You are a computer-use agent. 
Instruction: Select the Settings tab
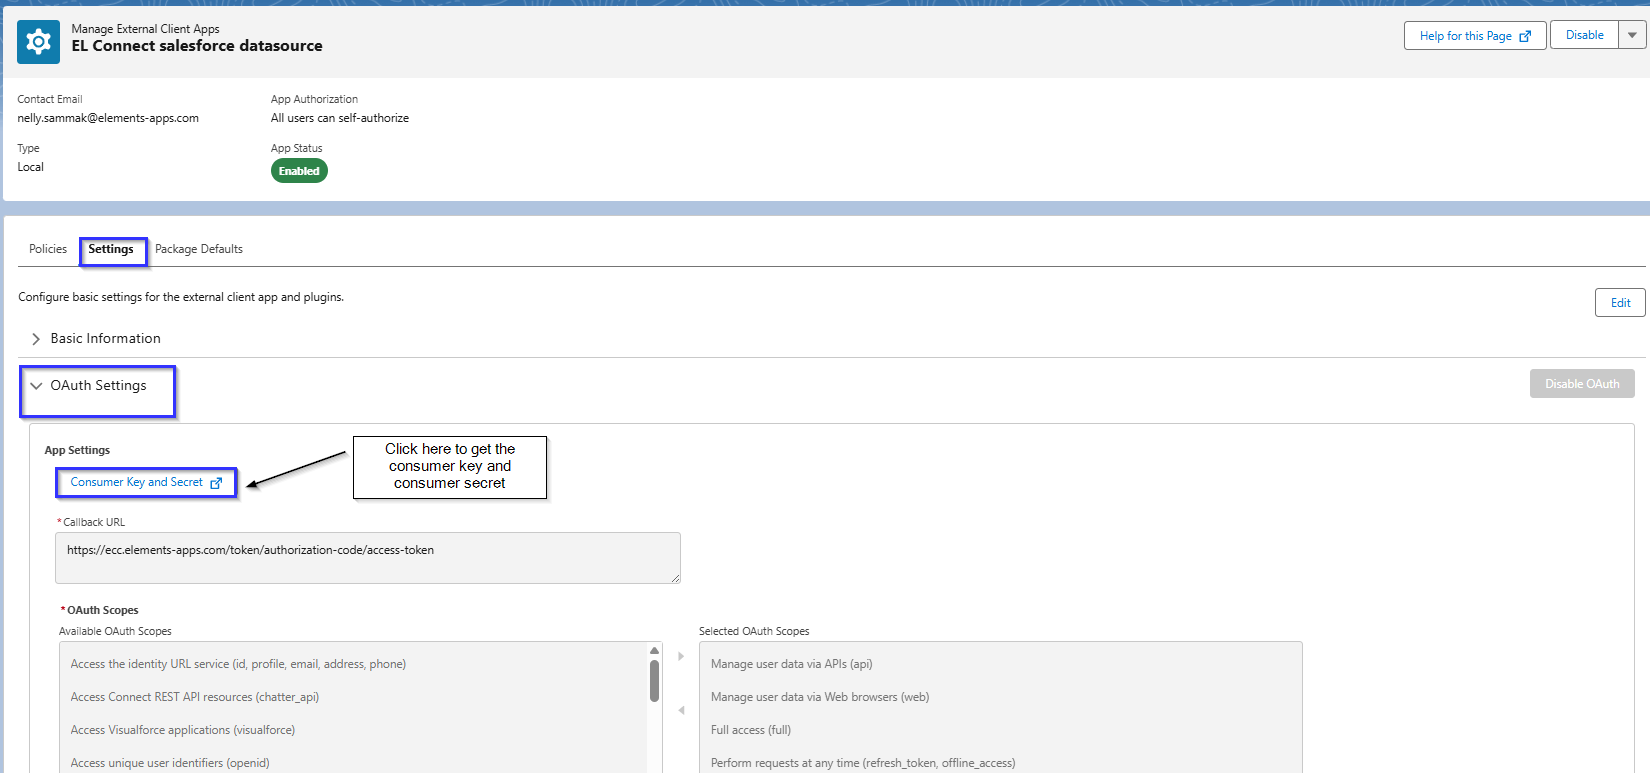pyautogui.click(x=111, y=249)
